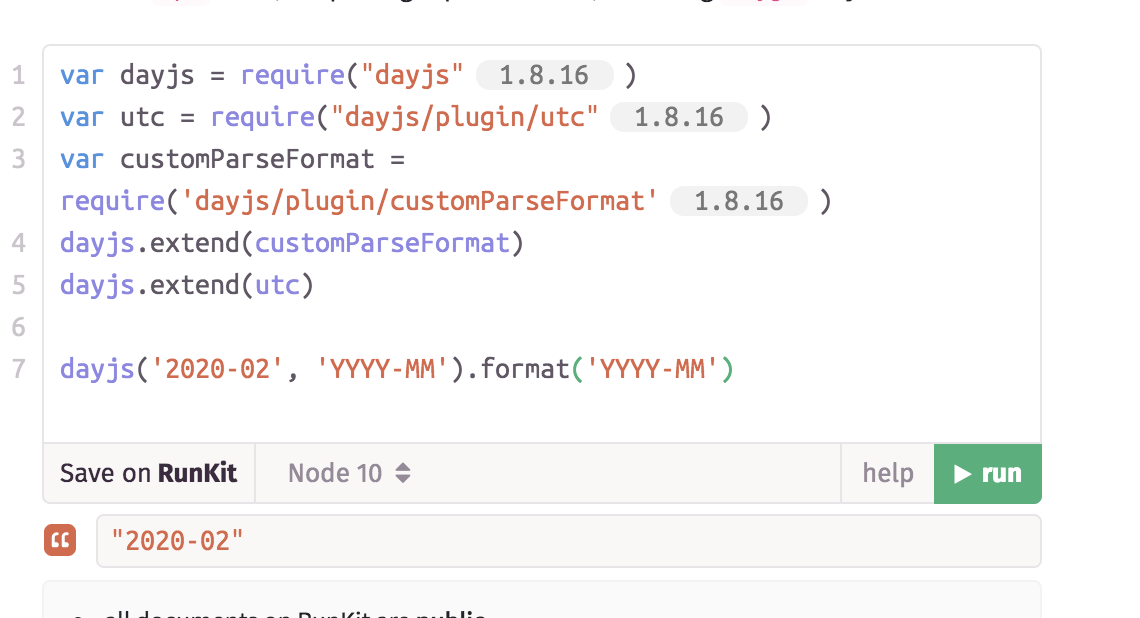Image resolution: width=1140 pixels, height=618 pixels.
Task: Click the play triangle icon on the run button
Action: point(965,473)
